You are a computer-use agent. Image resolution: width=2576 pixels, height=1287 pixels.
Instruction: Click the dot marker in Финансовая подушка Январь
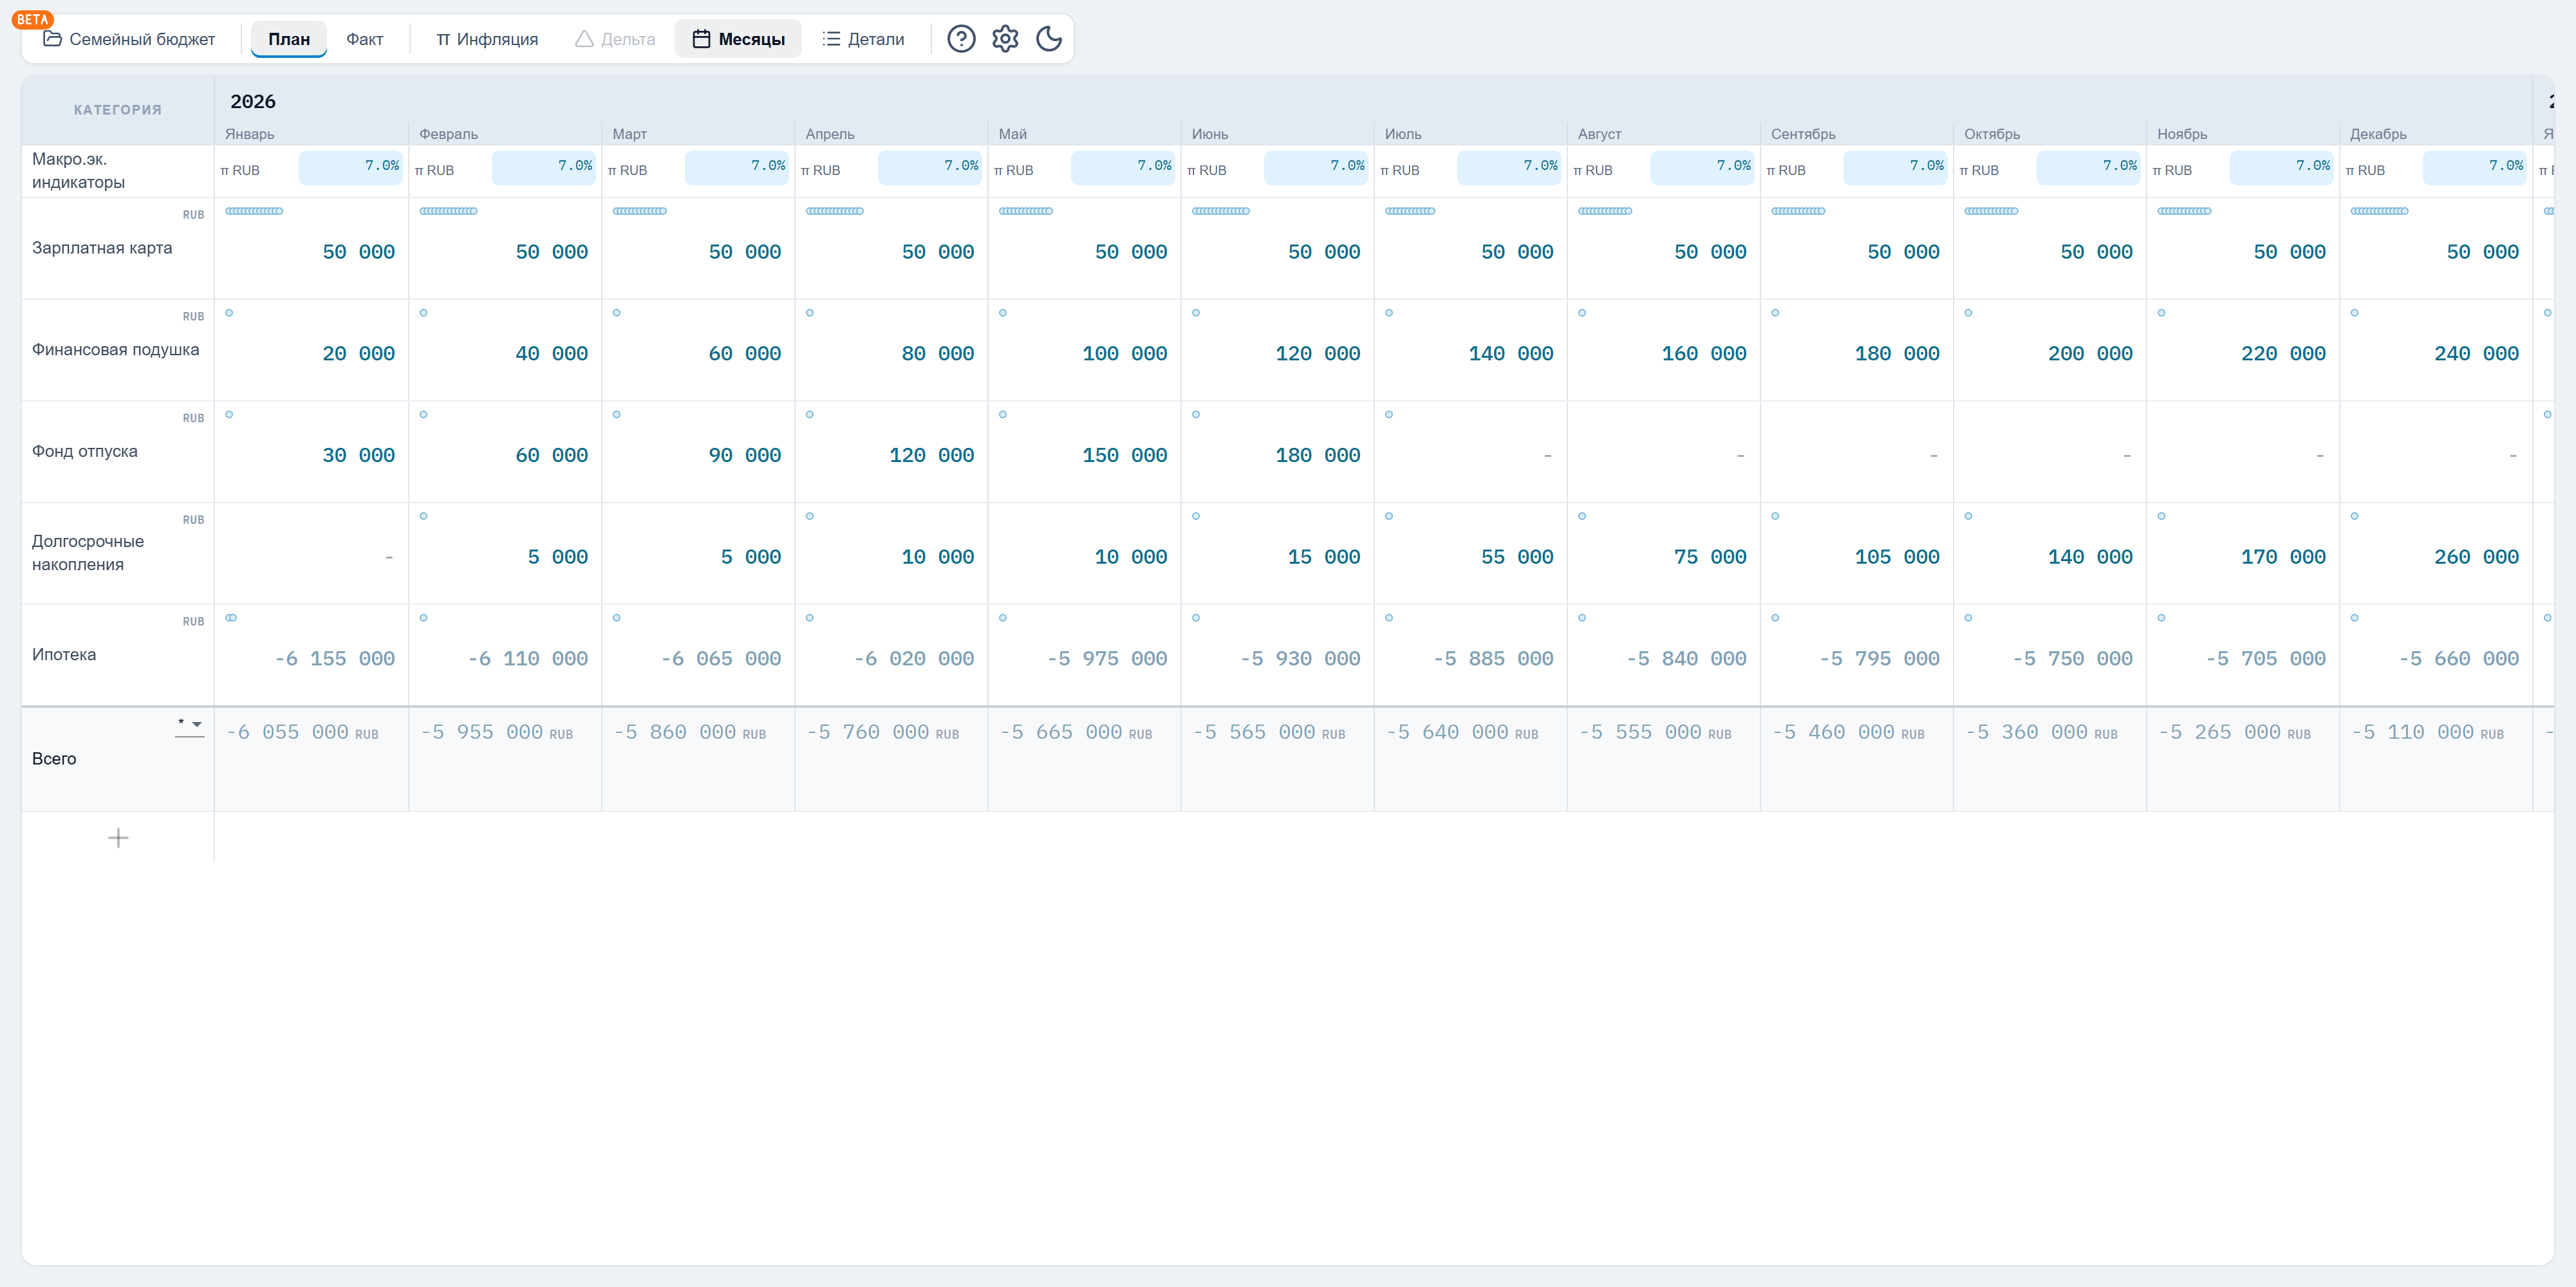pyautogui.click(x=229, y=313)
